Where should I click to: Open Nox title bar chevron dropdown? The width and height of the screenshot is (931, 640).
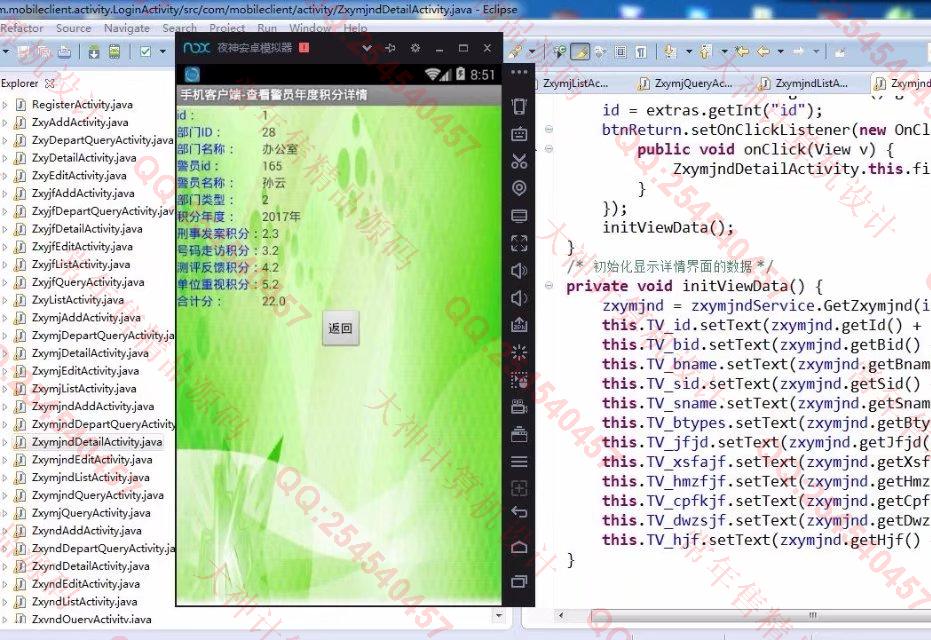pos(367,48)
